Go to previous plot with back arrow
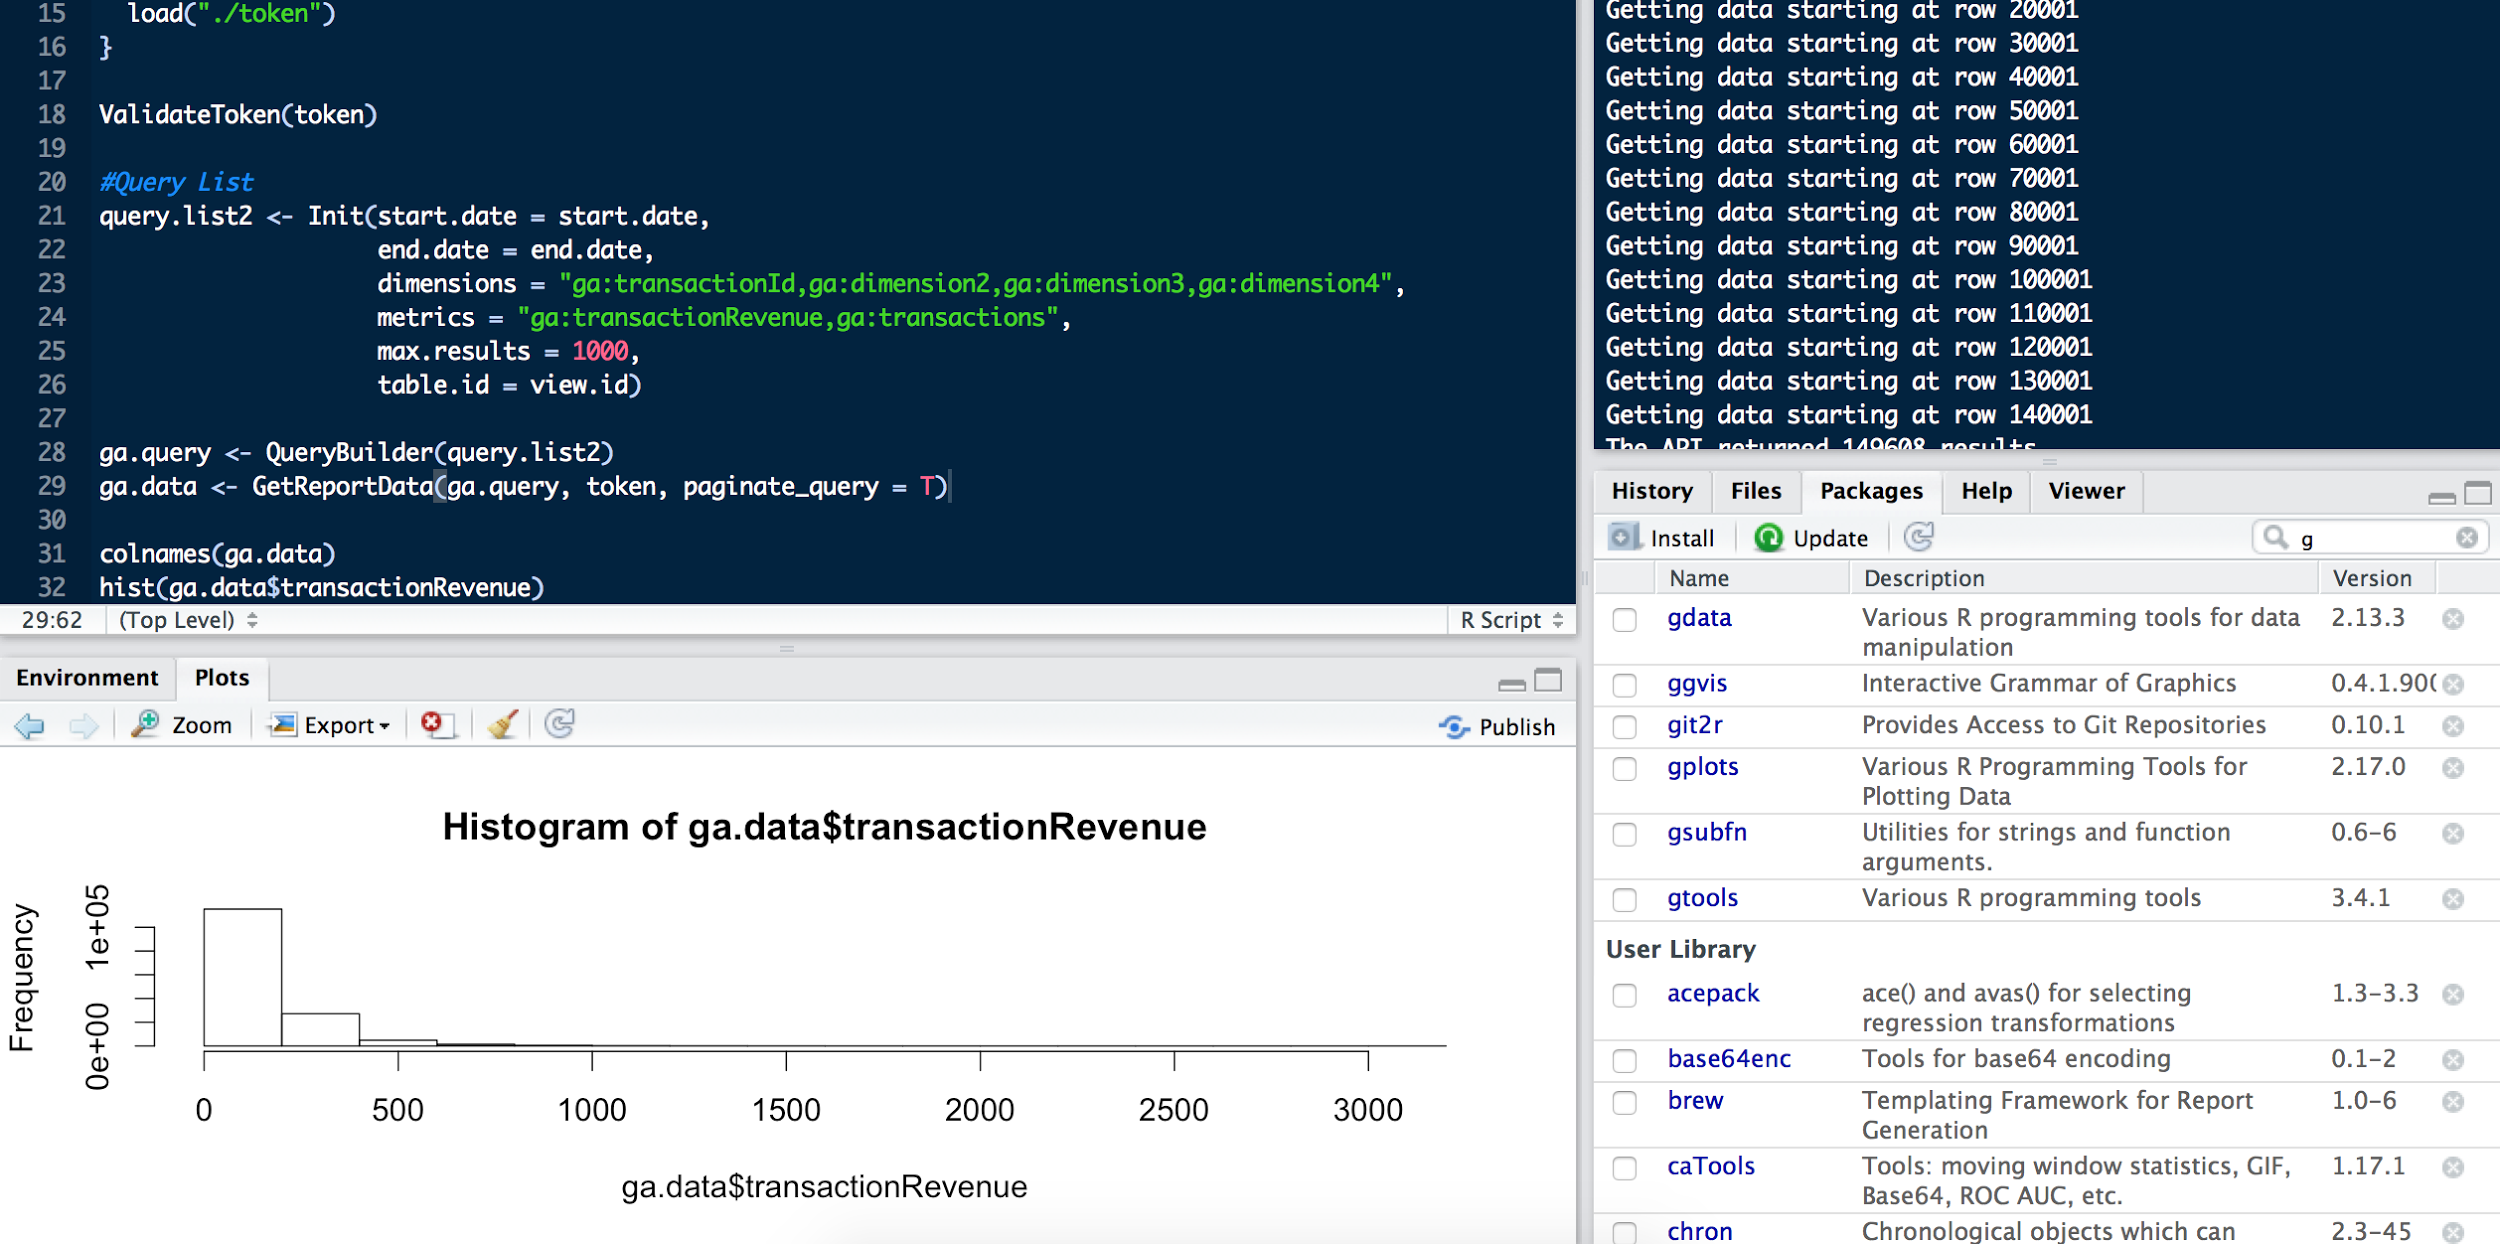Viewport: 2500px width, 1244px height. point(30,726)
